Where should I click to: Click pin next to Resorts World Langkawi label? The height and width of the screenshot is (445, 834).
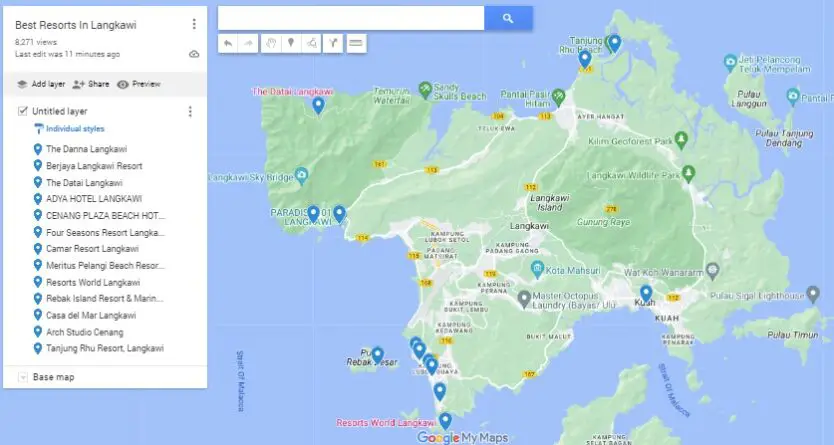445,421
